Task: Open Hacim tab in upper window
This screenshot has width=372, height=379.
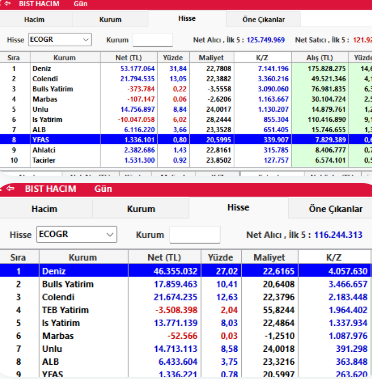Action: click(35, 20)
